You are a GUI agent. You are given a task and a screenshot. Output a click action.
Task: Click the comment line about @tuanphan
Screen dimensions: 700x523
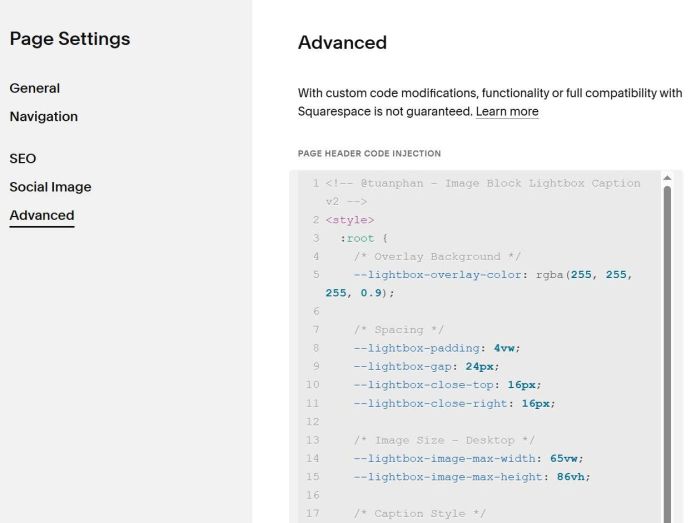pos(483,192)
